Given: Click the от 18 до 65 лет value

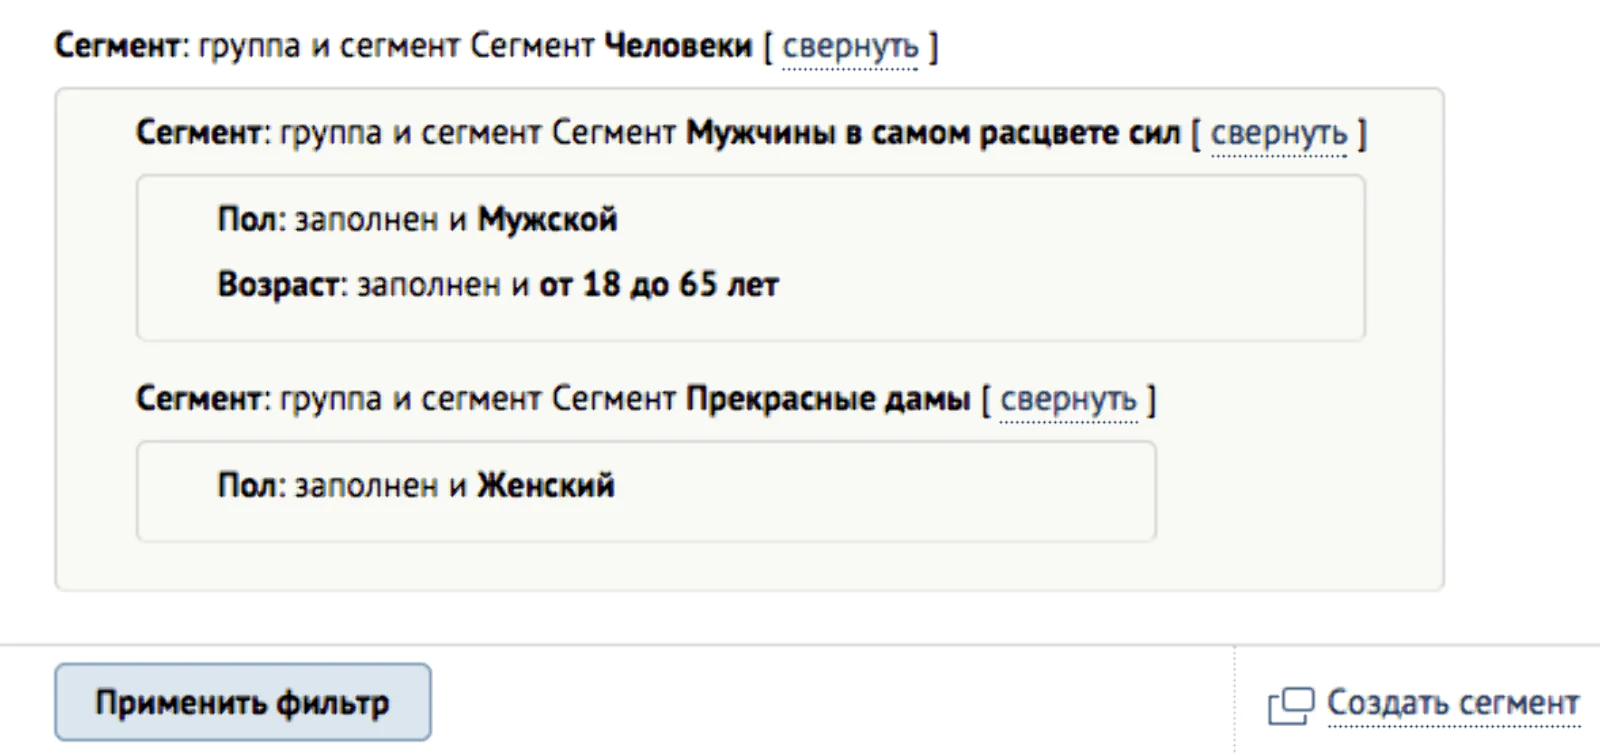Looking at the screenshot, I should 659,285.
